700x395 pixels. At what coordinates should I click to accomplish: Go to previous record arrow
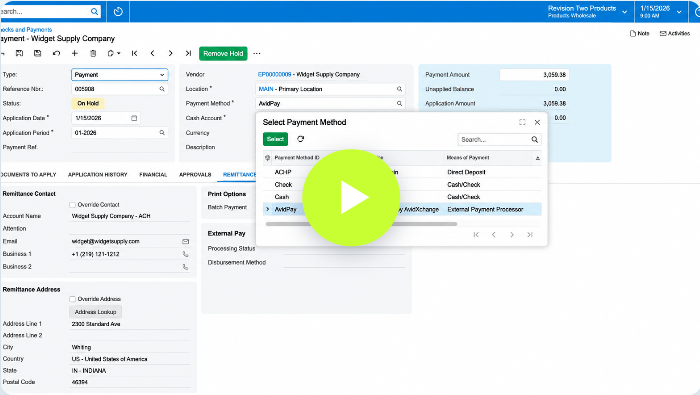(152, 53)
